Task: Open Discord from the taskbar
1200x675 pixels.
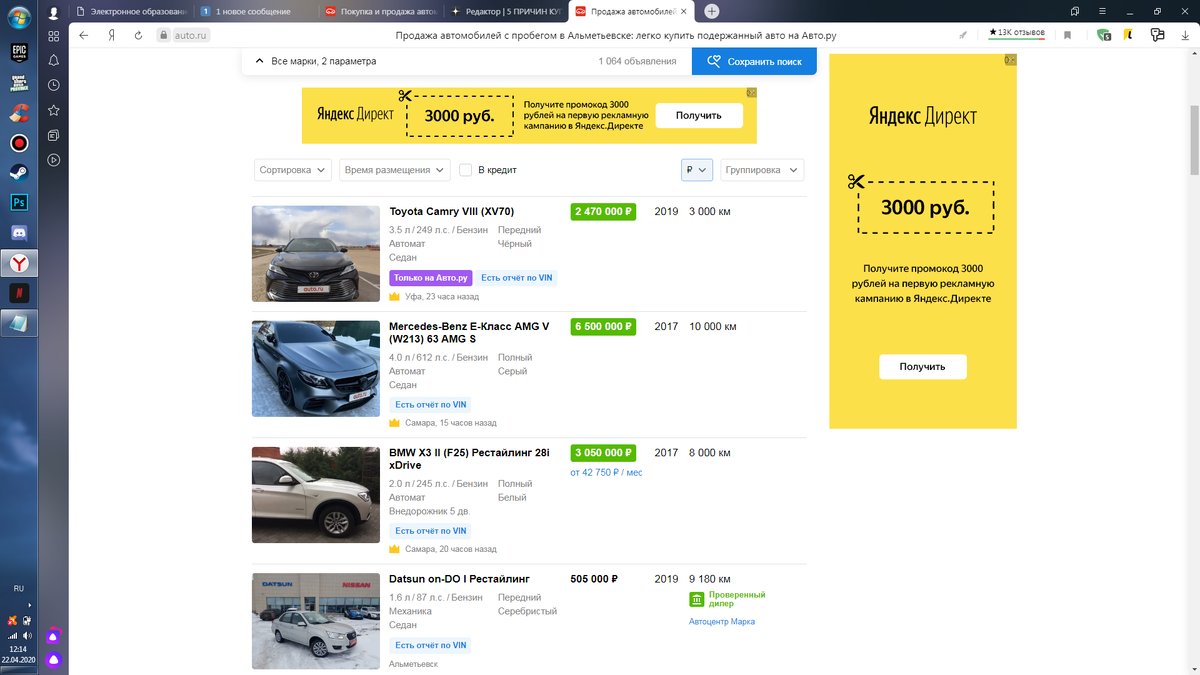Action: coord(19,232)
